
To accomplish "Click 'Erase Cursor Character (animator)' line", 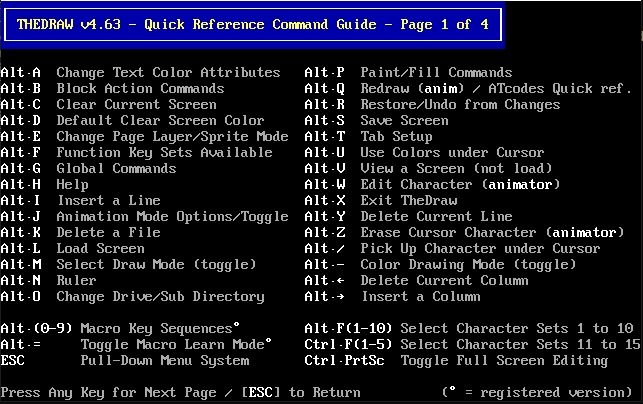I will pos(492,233).
